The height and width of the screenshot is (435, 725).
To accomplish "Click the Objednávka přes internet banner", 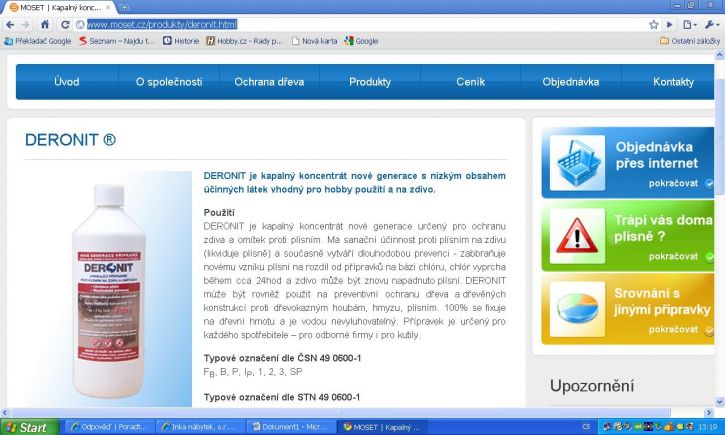I will pyautogui.click(x=628, y=163).
